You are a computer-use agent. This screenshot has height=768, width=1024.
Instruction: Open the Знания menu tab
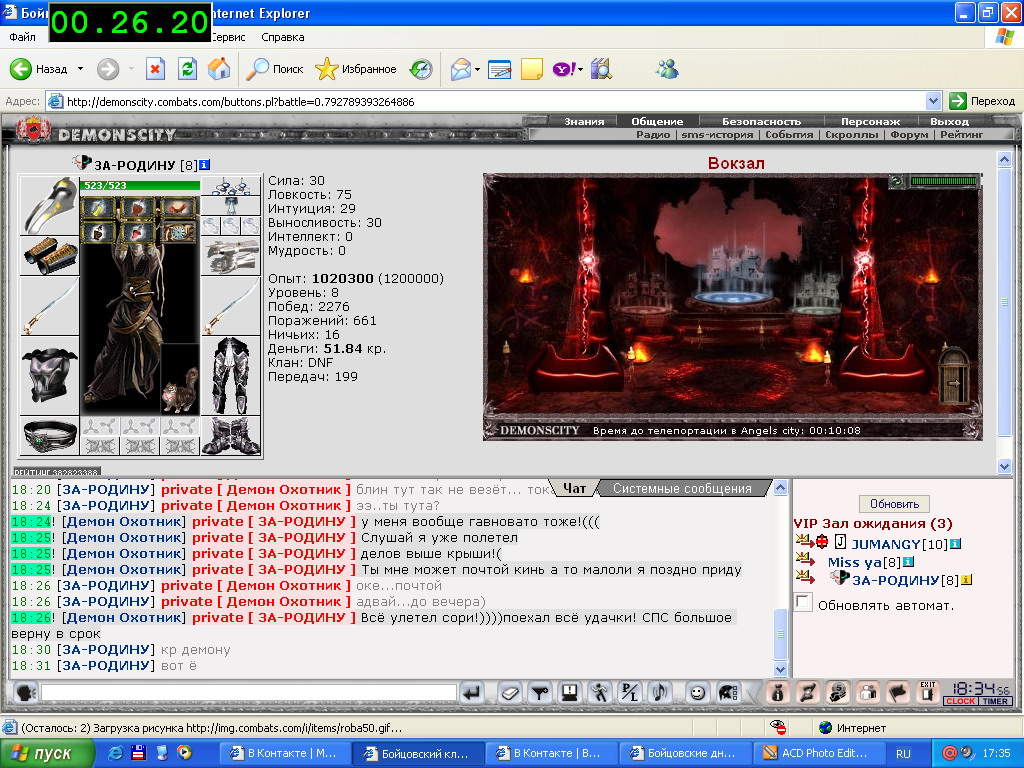(584, 121)
